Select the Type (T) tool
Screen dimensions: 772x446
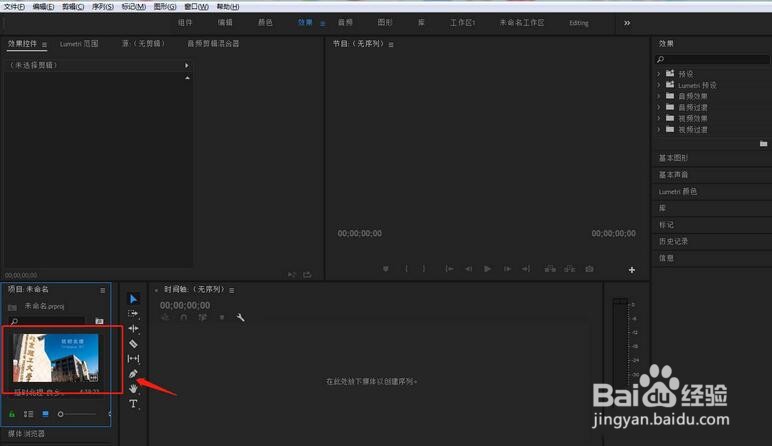(133, 404)
